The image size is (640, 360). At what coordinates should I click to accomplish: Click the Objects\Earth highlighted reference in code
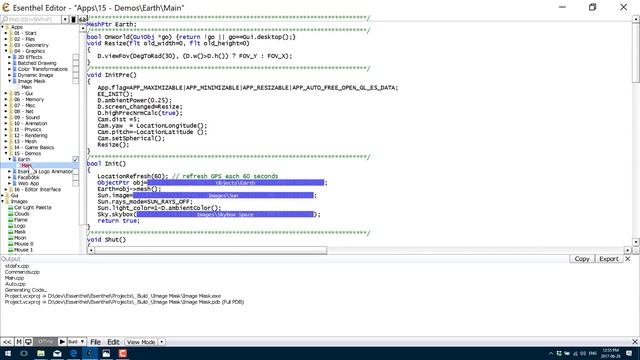point(236,183)
